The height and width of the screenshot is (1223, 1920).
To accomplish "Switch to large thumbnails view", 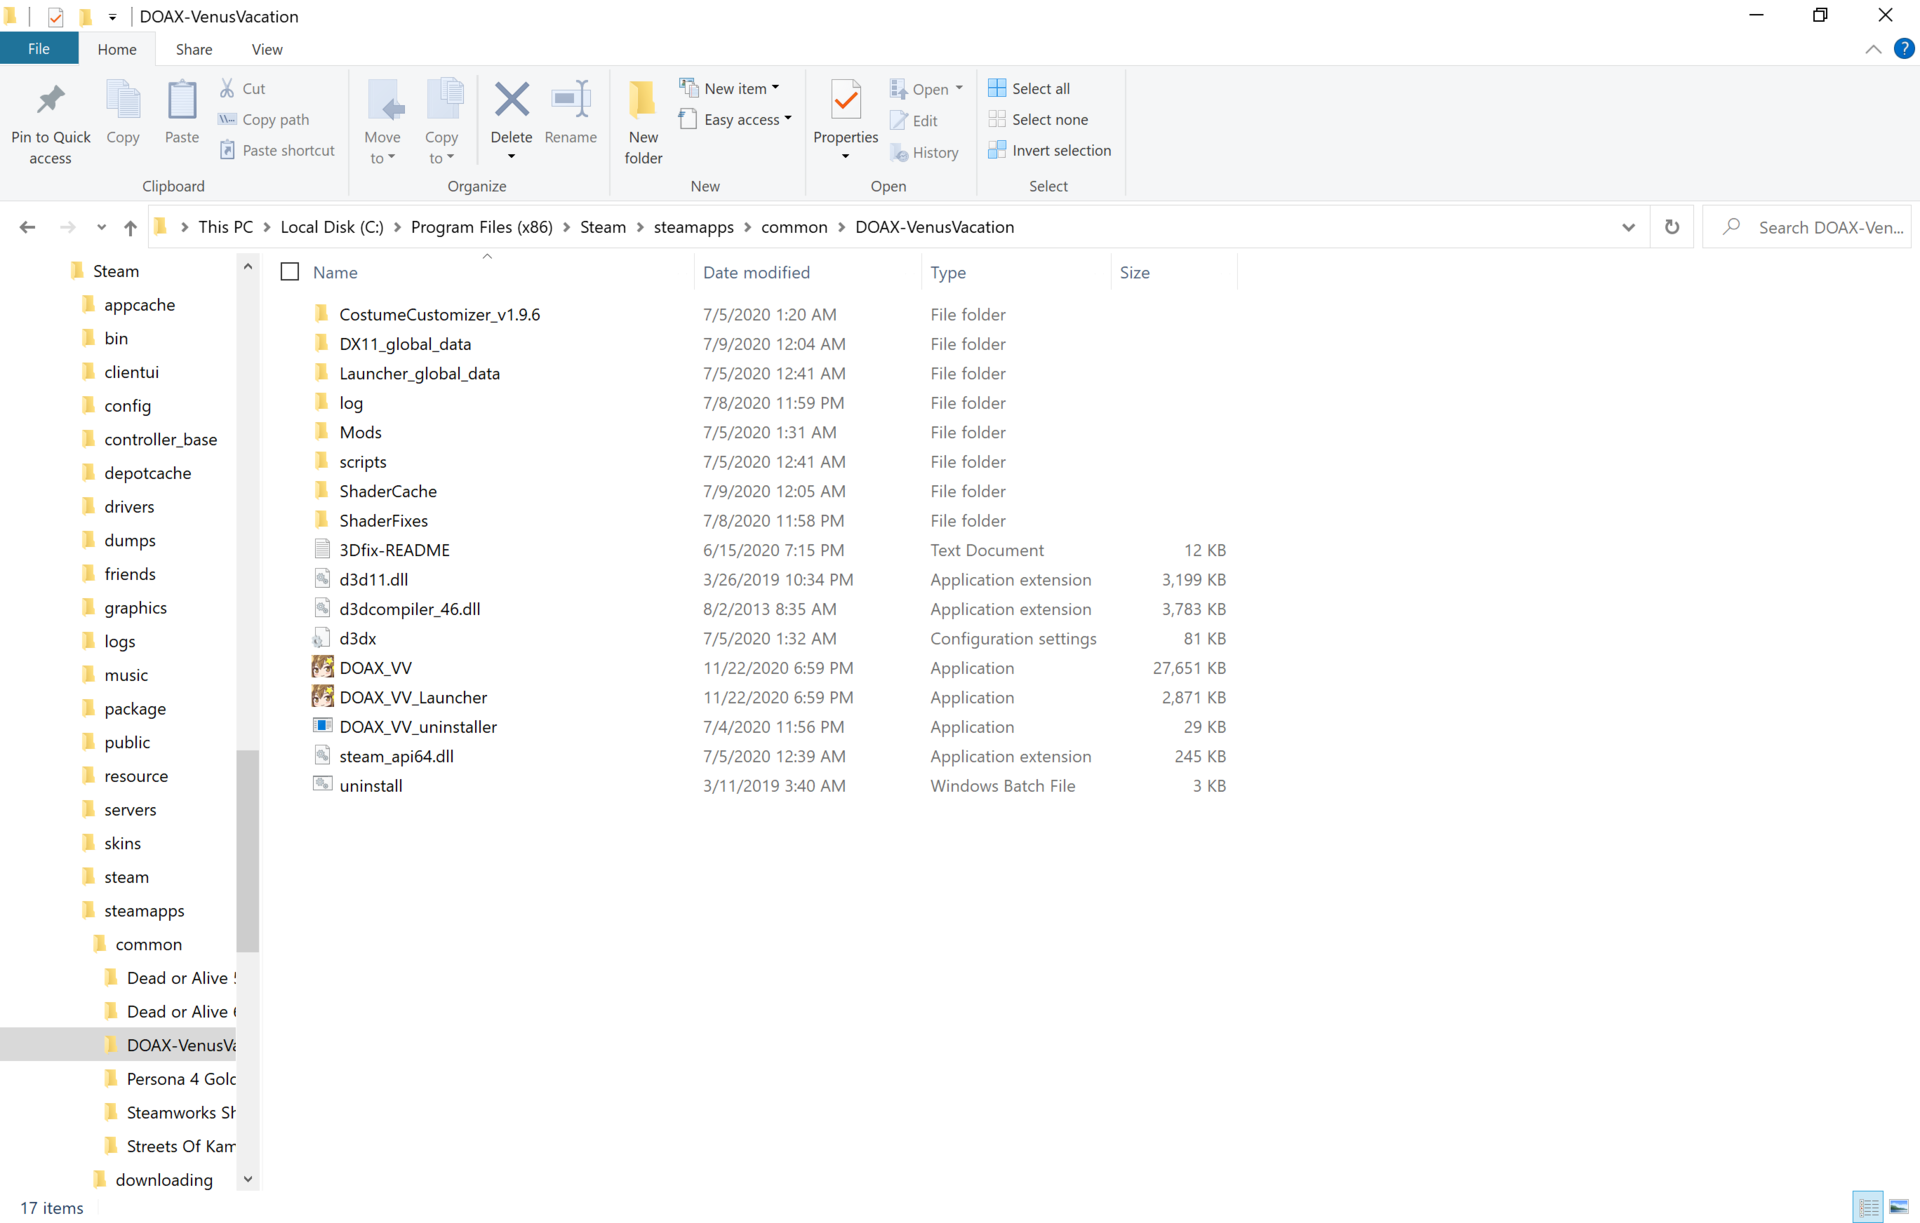I will tap(1899, 1207).
